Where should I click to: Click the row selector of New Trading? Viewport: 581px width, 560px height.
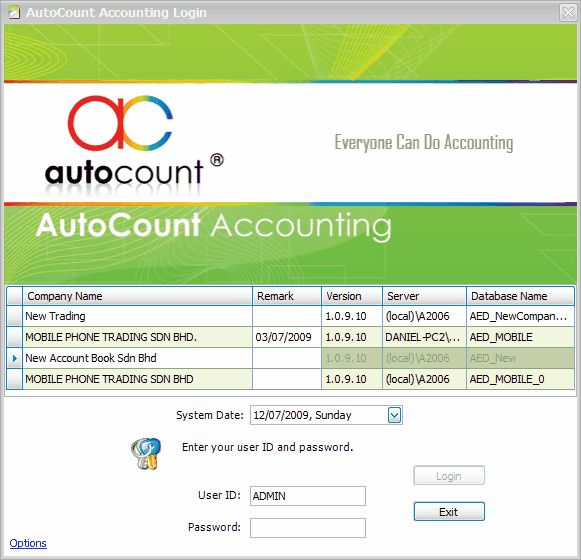14,316
